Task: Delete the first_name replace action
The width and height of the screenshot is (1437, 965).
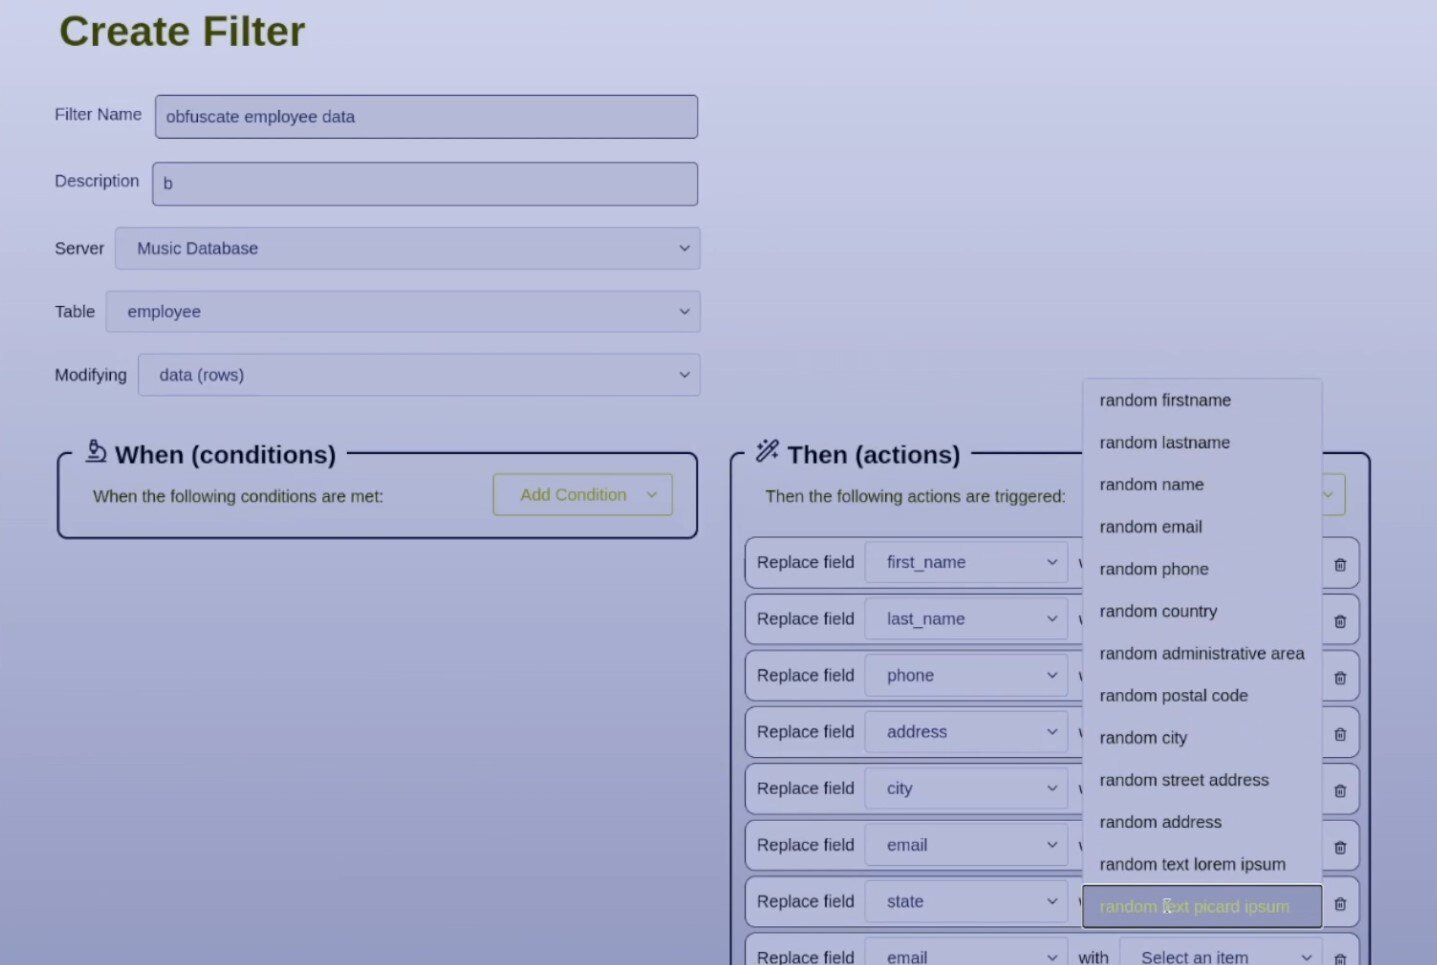Action: point(1340,565)
